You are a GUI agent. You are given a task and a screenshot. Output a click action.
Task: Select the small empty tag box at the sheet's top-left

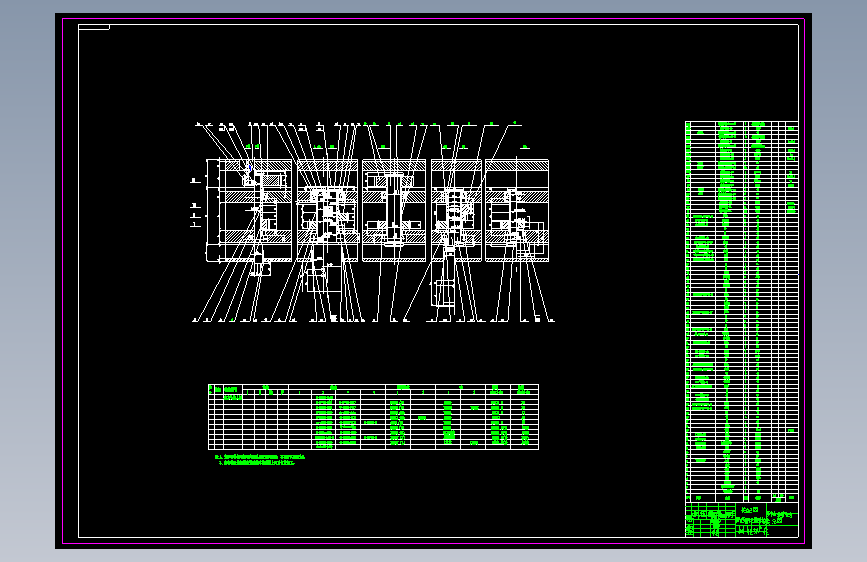click(x=94, y=27)
